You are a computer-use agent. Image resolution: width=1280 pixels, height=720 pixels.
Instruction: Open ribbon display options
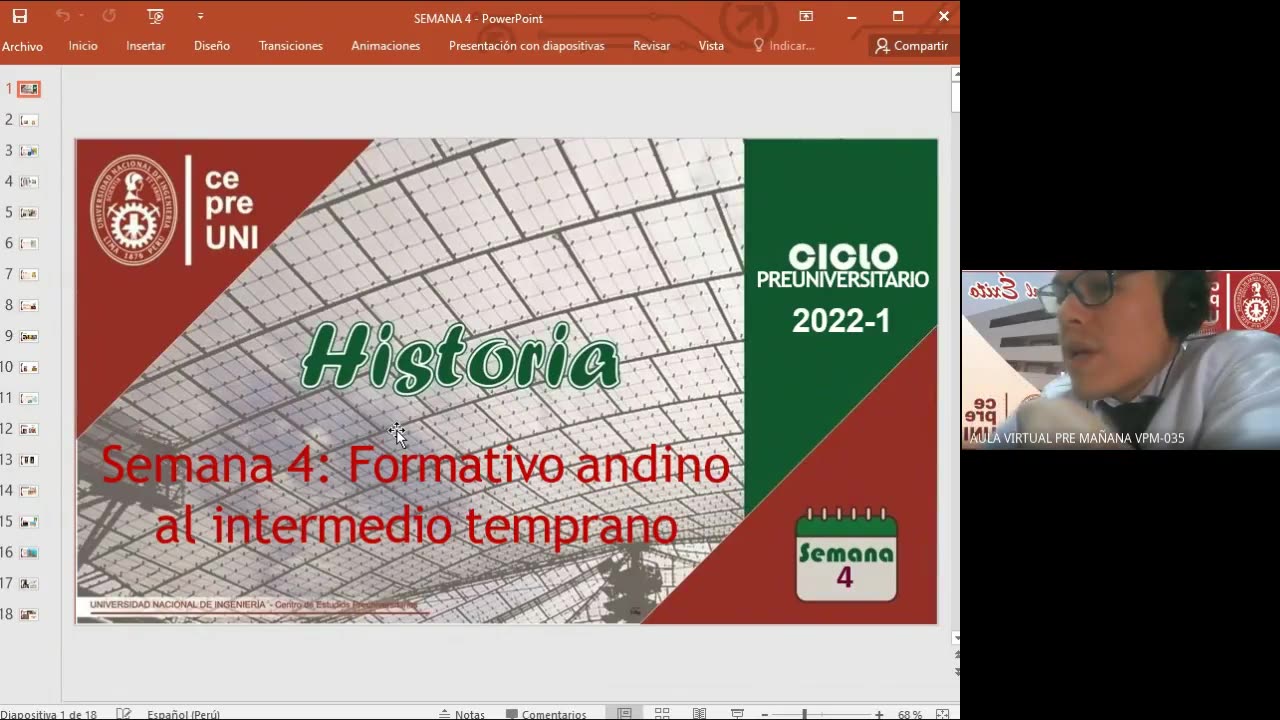click(x=806, y=16)
